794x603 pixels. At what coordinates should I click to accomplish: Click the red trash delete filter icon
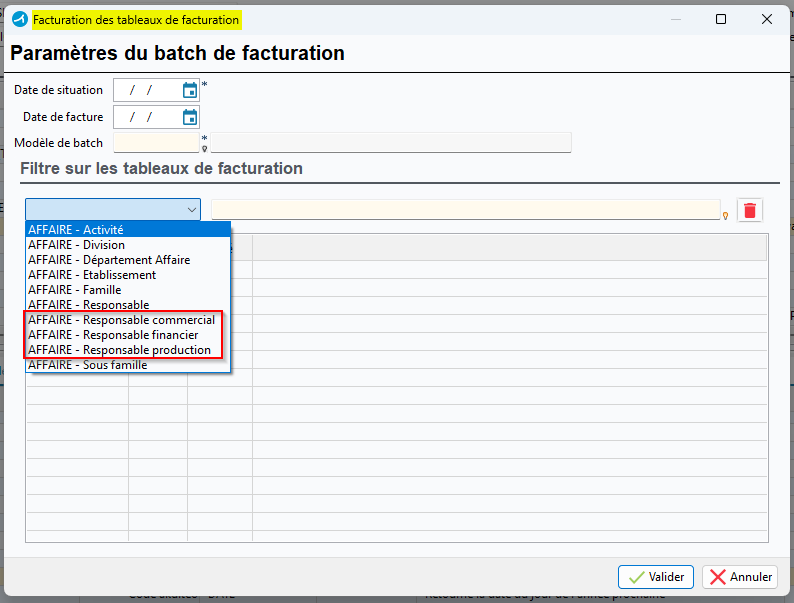click(750, 210)
